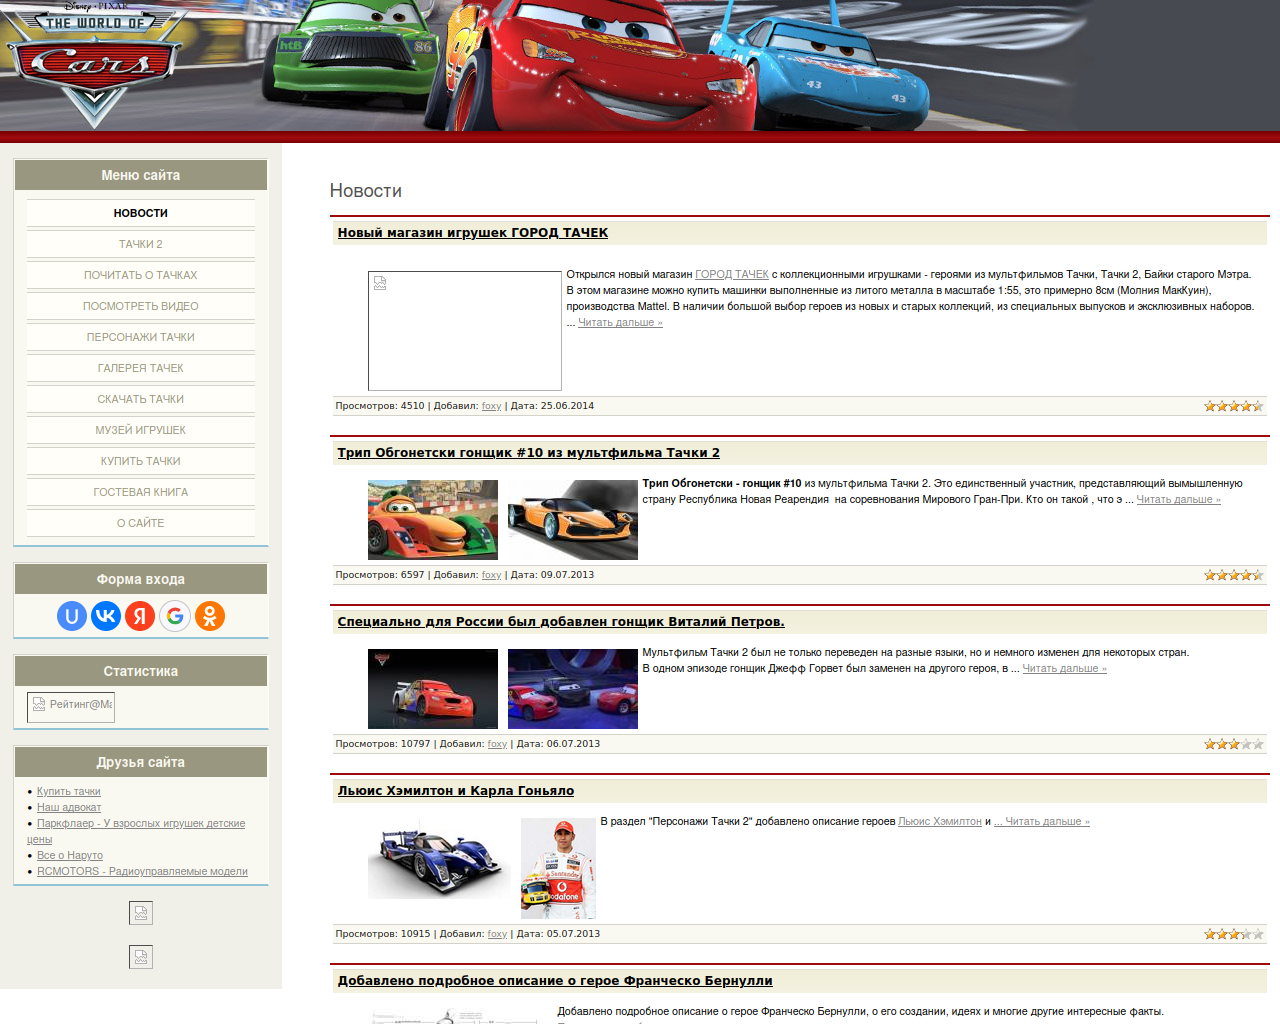Open the race track scene thumbnail
This screenshot has height=1024, width=1280.
[573, 689]
